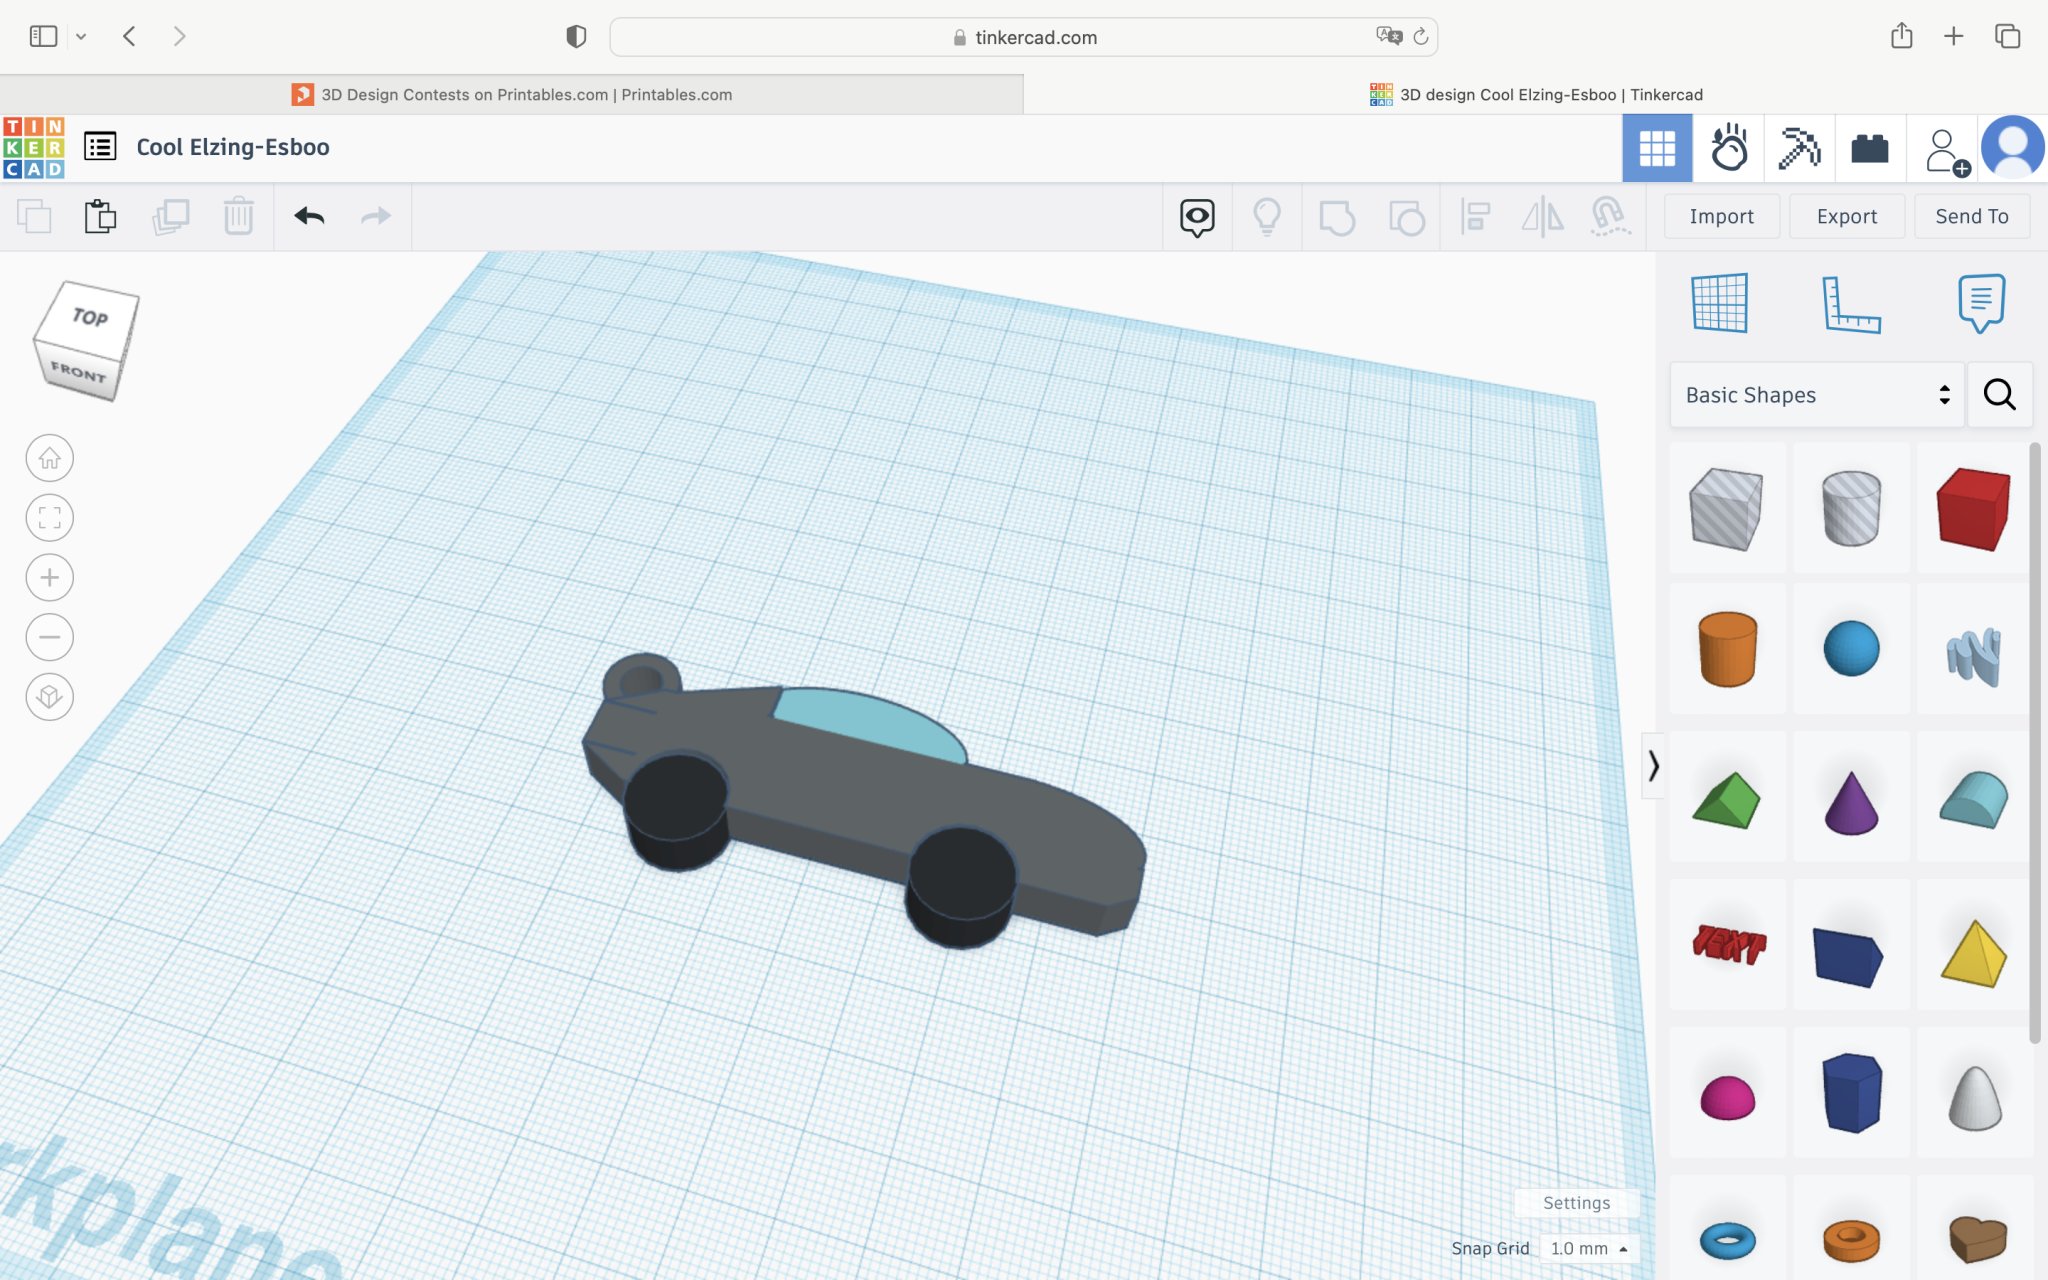This screenshot has height=1280, width=2048.
Task: Open the Mirror/Flip tool
Action: (x=1543, y=216)
